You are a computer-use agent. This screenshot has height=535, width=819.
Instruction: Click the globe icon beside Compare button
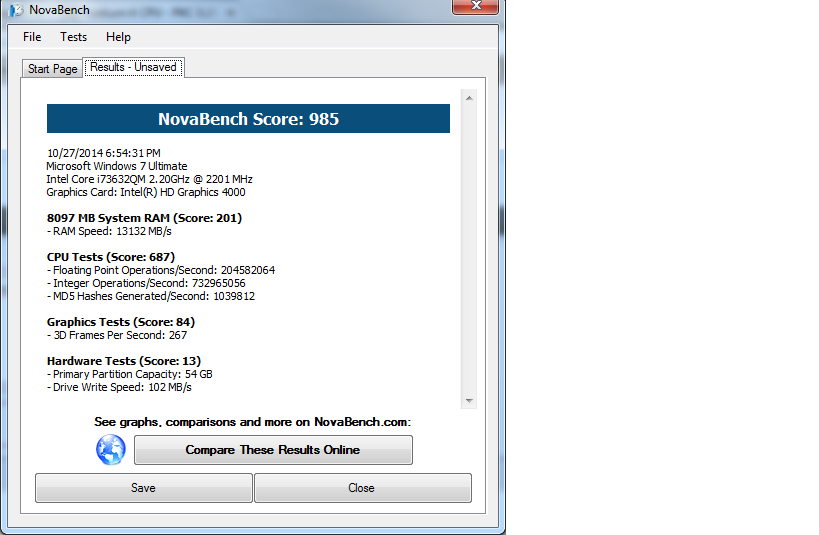[x=111, y=450]
